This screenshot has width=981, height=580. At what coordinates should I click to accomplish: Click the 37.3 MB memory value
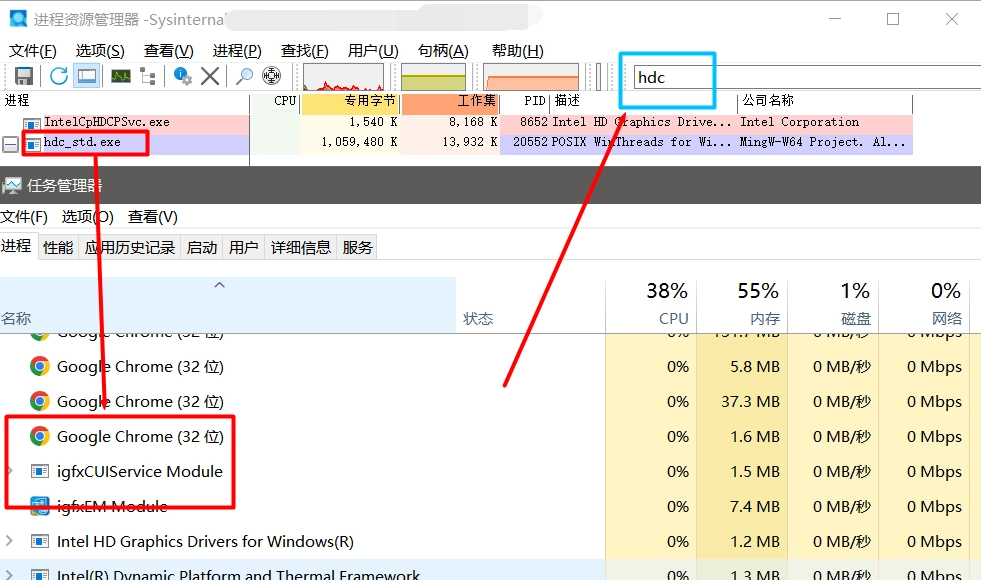tap(750, 401)
